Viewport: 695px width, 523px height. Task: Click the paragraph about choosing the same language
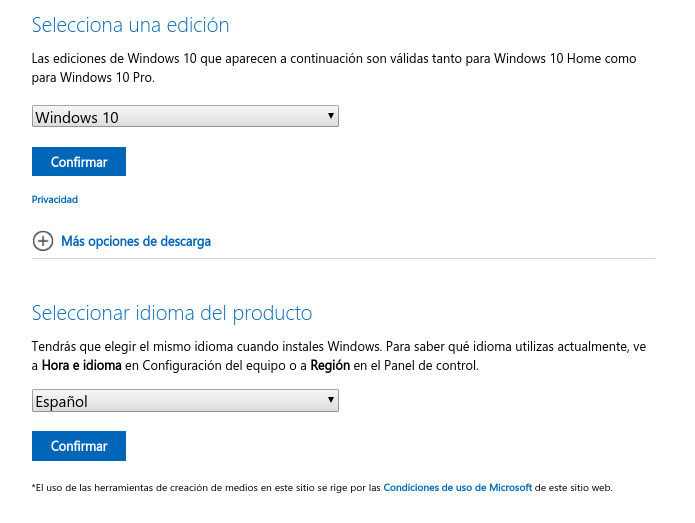pyautogui.click(x=339, y=356)
